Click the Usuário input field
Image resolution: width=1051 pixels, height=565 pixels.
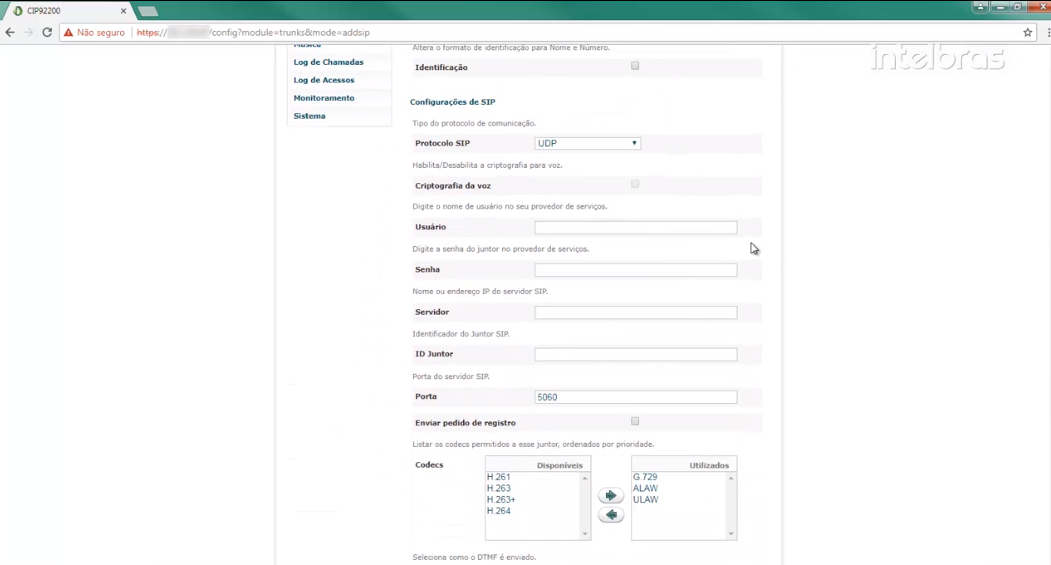point(635,228)
